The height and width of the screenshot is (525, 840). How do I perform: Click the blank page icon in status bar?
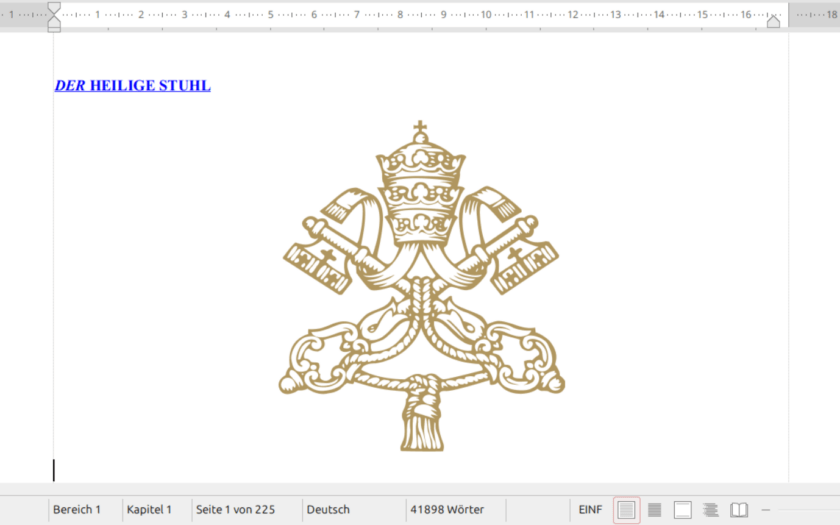682,509
